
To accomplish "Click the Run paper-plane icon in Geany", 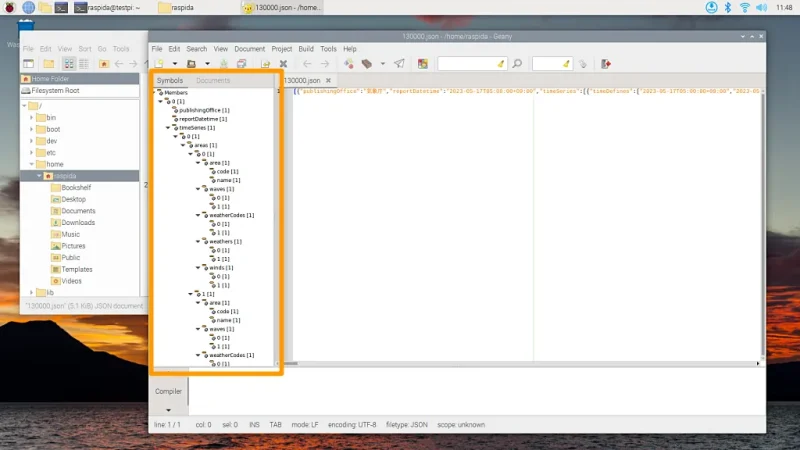I will [x=399, y=64].
